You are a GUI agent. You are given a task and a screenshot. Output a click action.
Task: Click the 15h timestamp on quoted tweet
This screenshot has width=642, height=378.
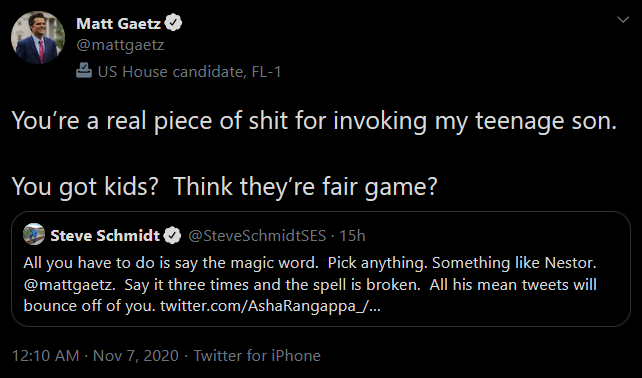pyautogui.click(x=352, y=235)
